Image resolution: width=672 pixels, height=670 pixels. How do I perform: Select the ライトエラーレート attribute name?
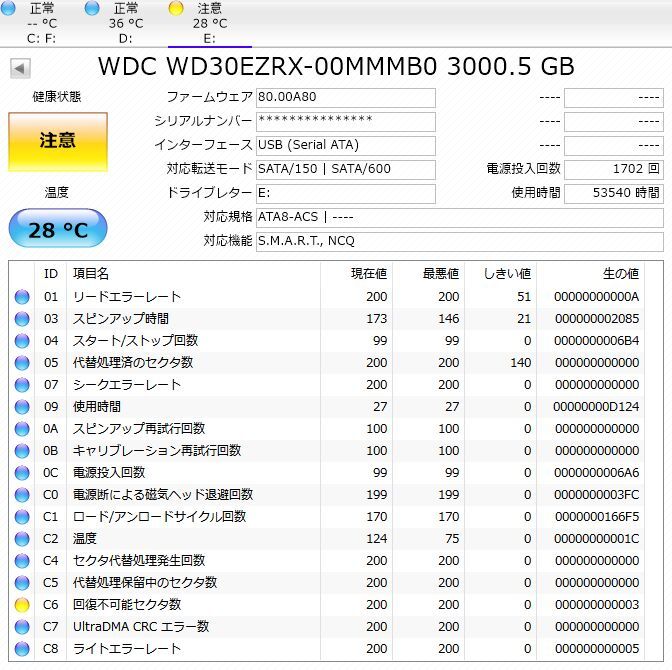pos(127,649)
